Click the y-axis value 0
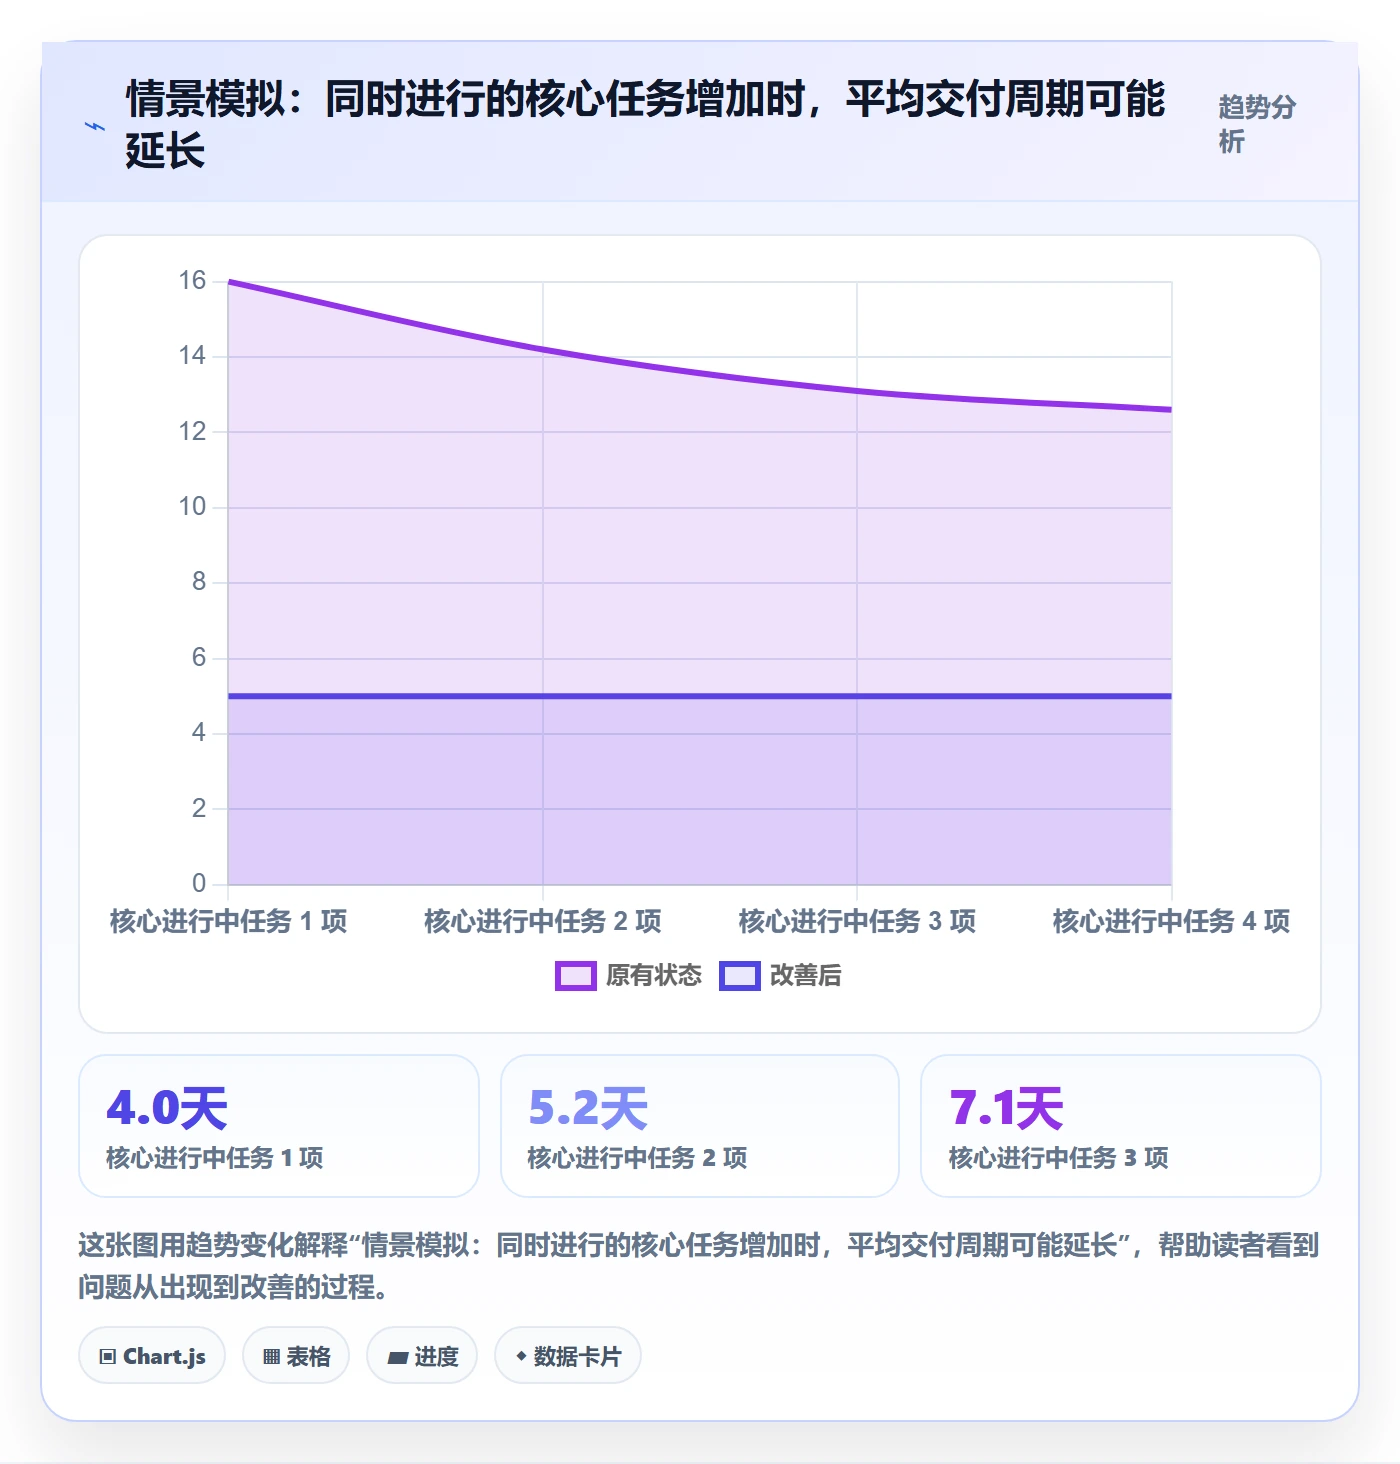The height and width of the screenshot is (1464, 1400). pyautogui.click(x=199, y=883)
